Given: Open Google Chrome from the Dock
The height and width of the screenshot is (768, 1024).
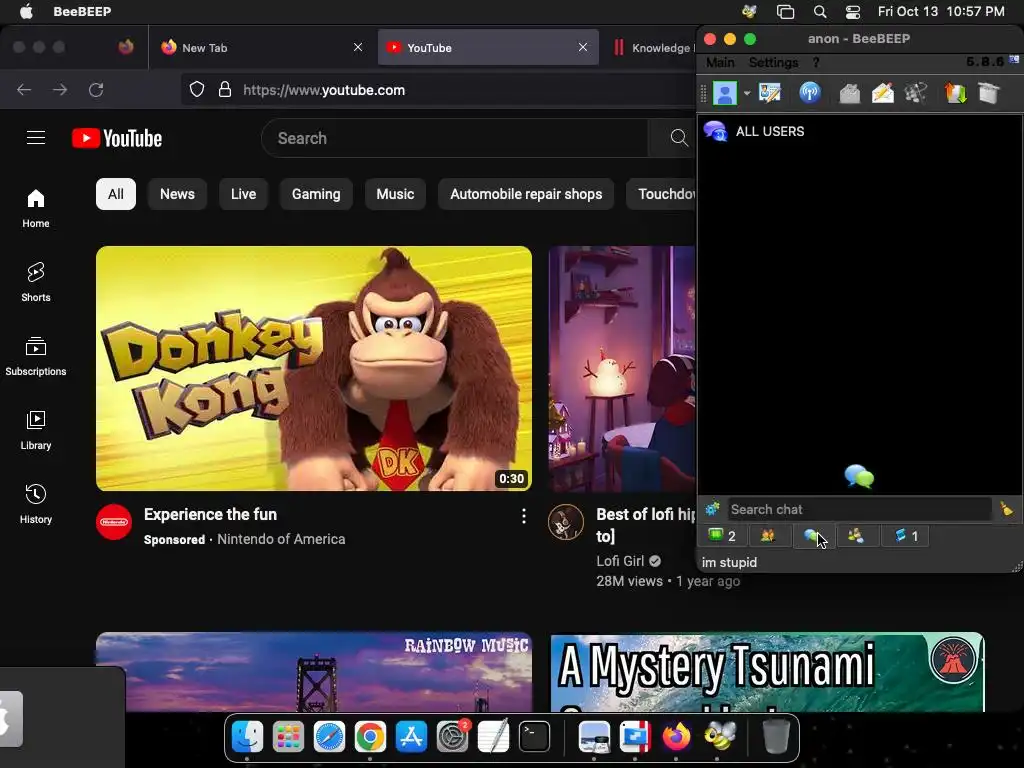Looking at the screenshot, I should tap(370, 737).
